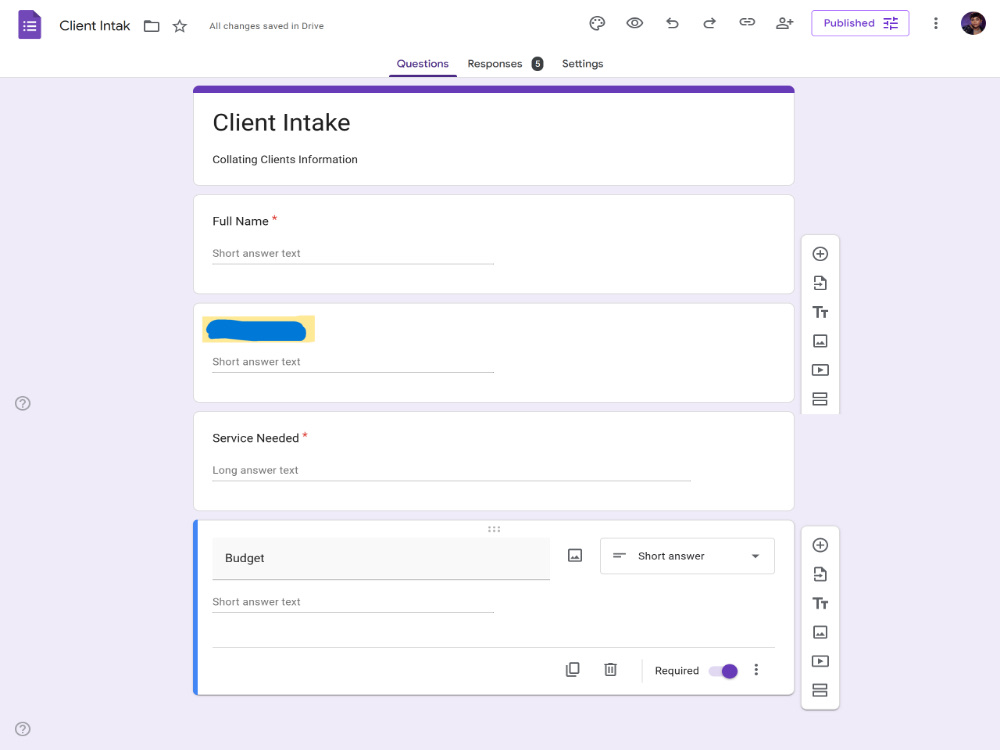Open help icon at mid left edge
This screenshot has height=750, width=1000.
click(x=23, y=403)
